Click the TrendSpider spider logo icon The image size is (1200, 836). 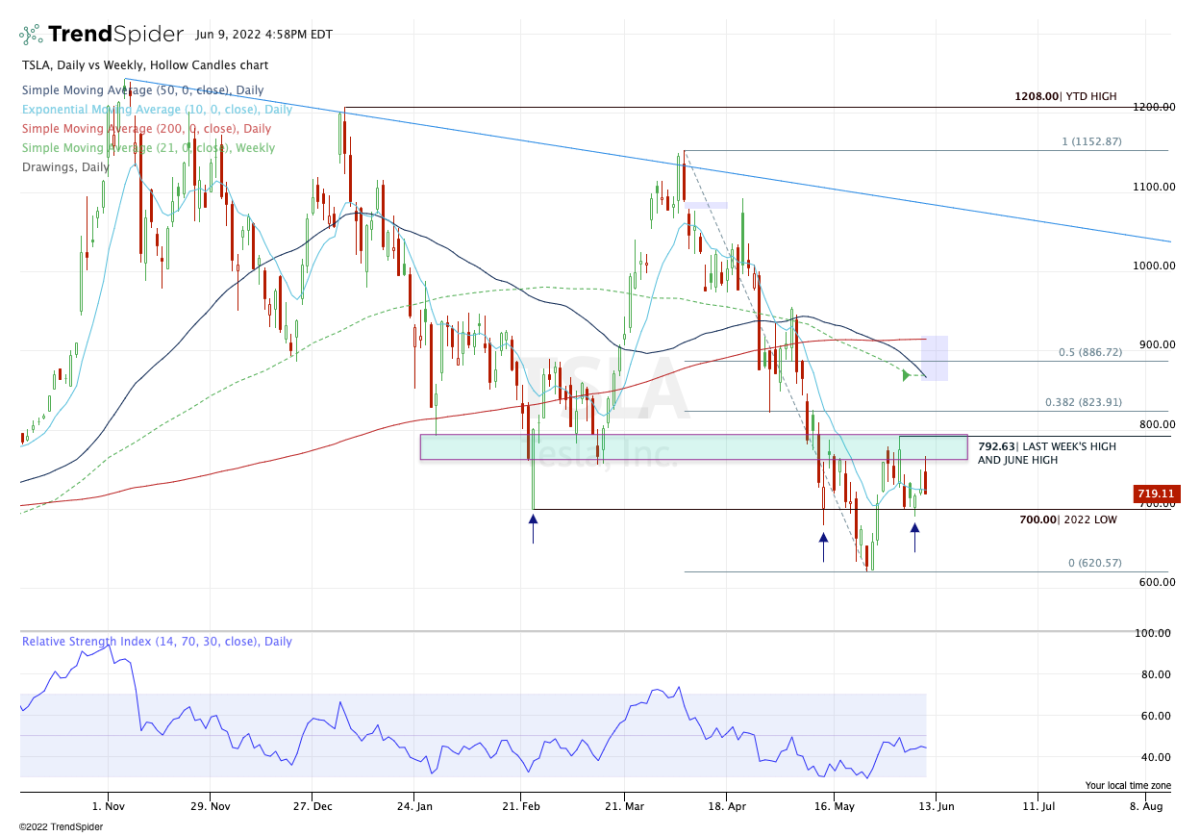click(31, 34)
